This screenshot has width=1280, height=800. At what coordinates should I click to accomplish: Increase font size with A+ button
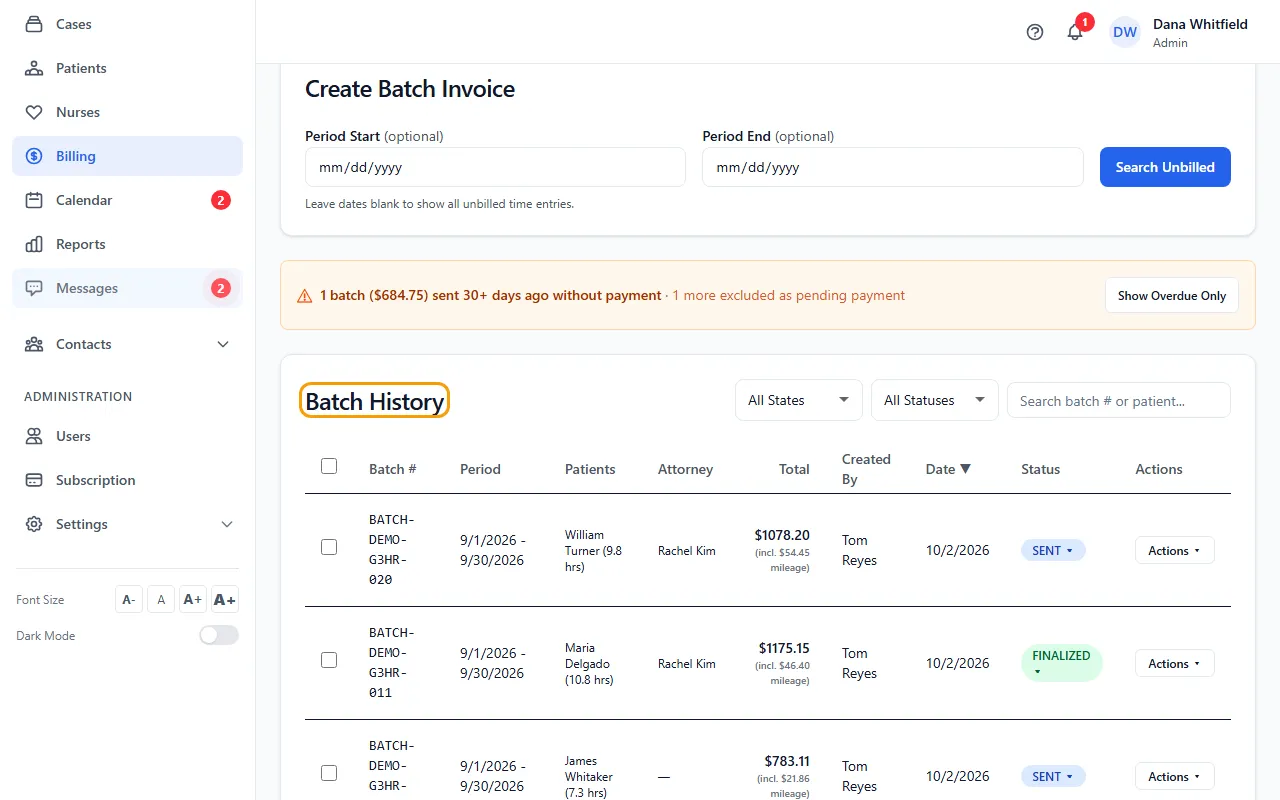tap(193, 600)
